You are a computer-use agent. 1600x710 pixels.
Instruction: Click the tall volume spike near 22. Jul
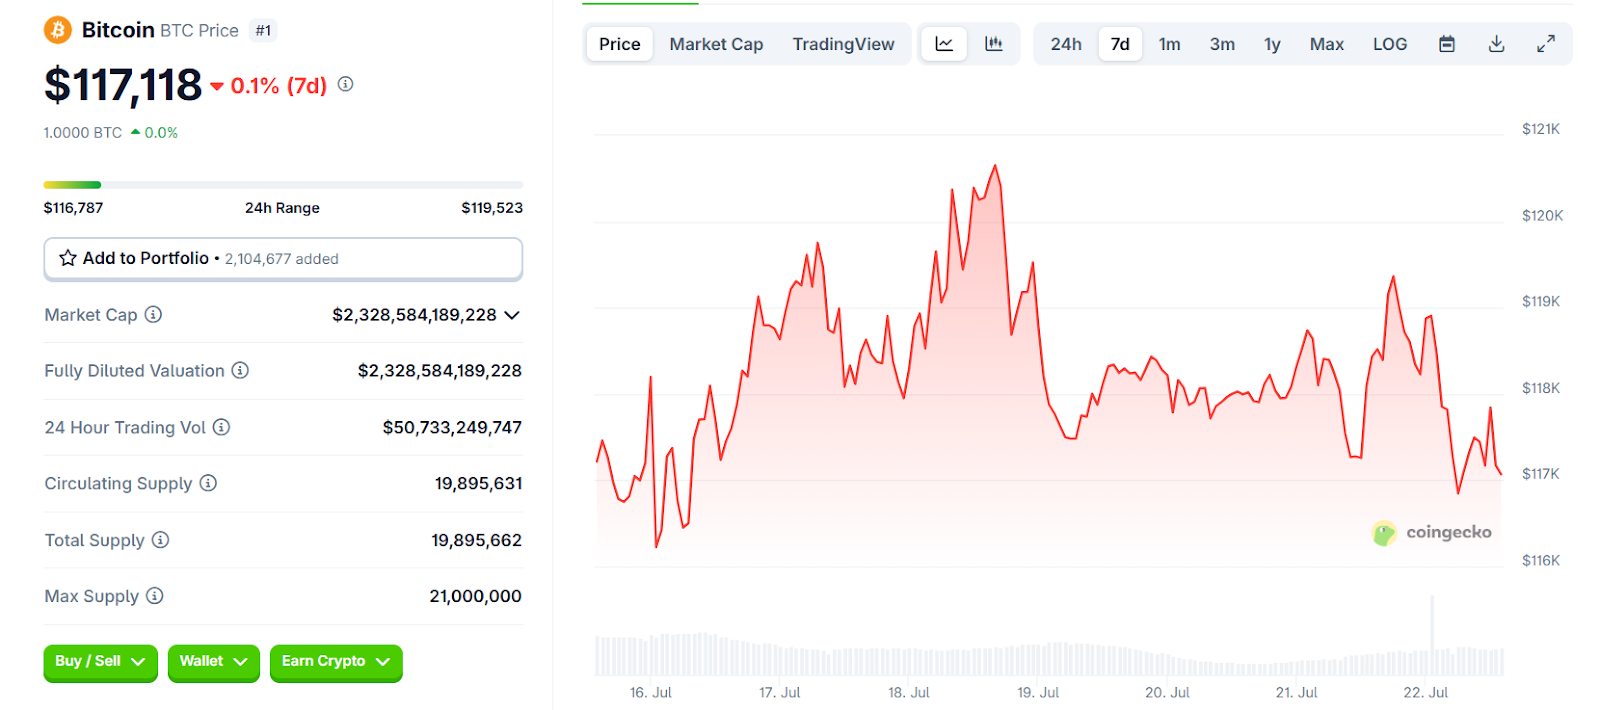click(1432, 635)
